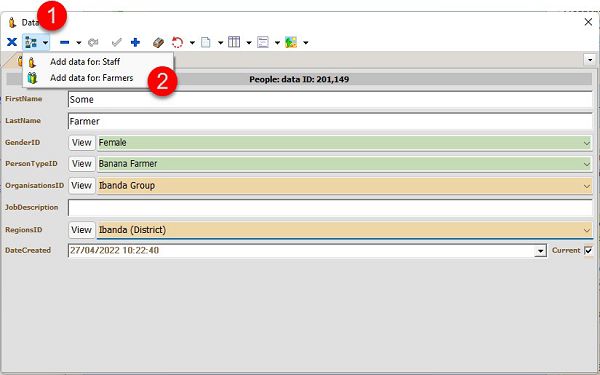Click the colorful map picture icon

tap(291, 42)
